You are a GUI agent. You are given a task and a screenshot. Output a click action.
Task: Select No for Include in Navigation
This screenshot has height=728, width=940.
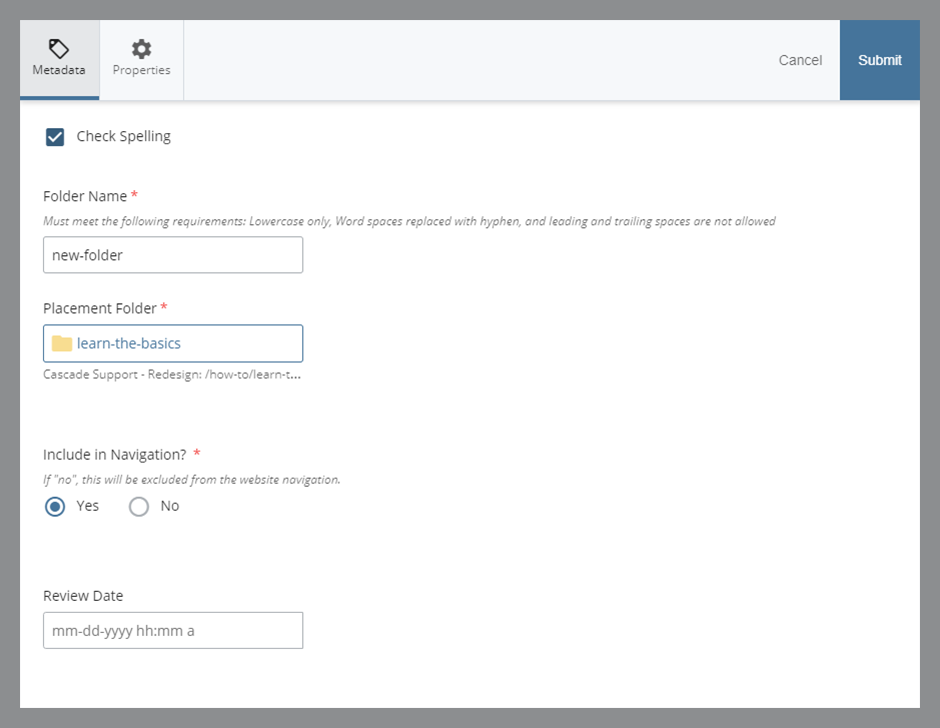139,506
